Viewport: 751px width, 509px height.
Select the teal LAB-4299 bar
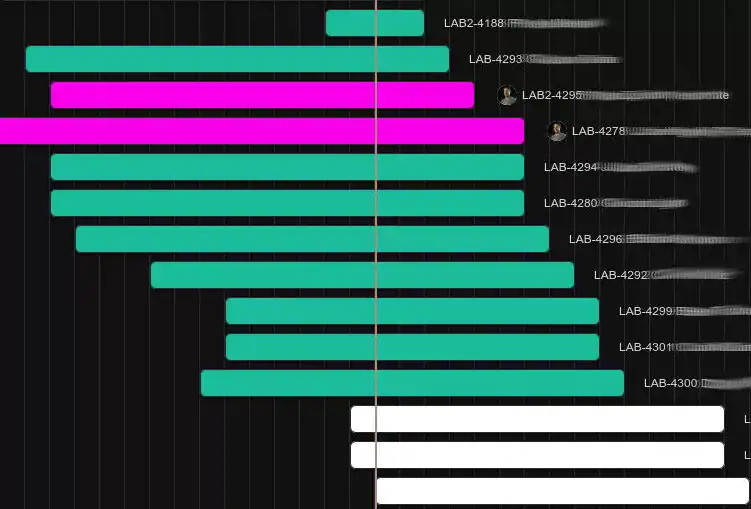412,311
